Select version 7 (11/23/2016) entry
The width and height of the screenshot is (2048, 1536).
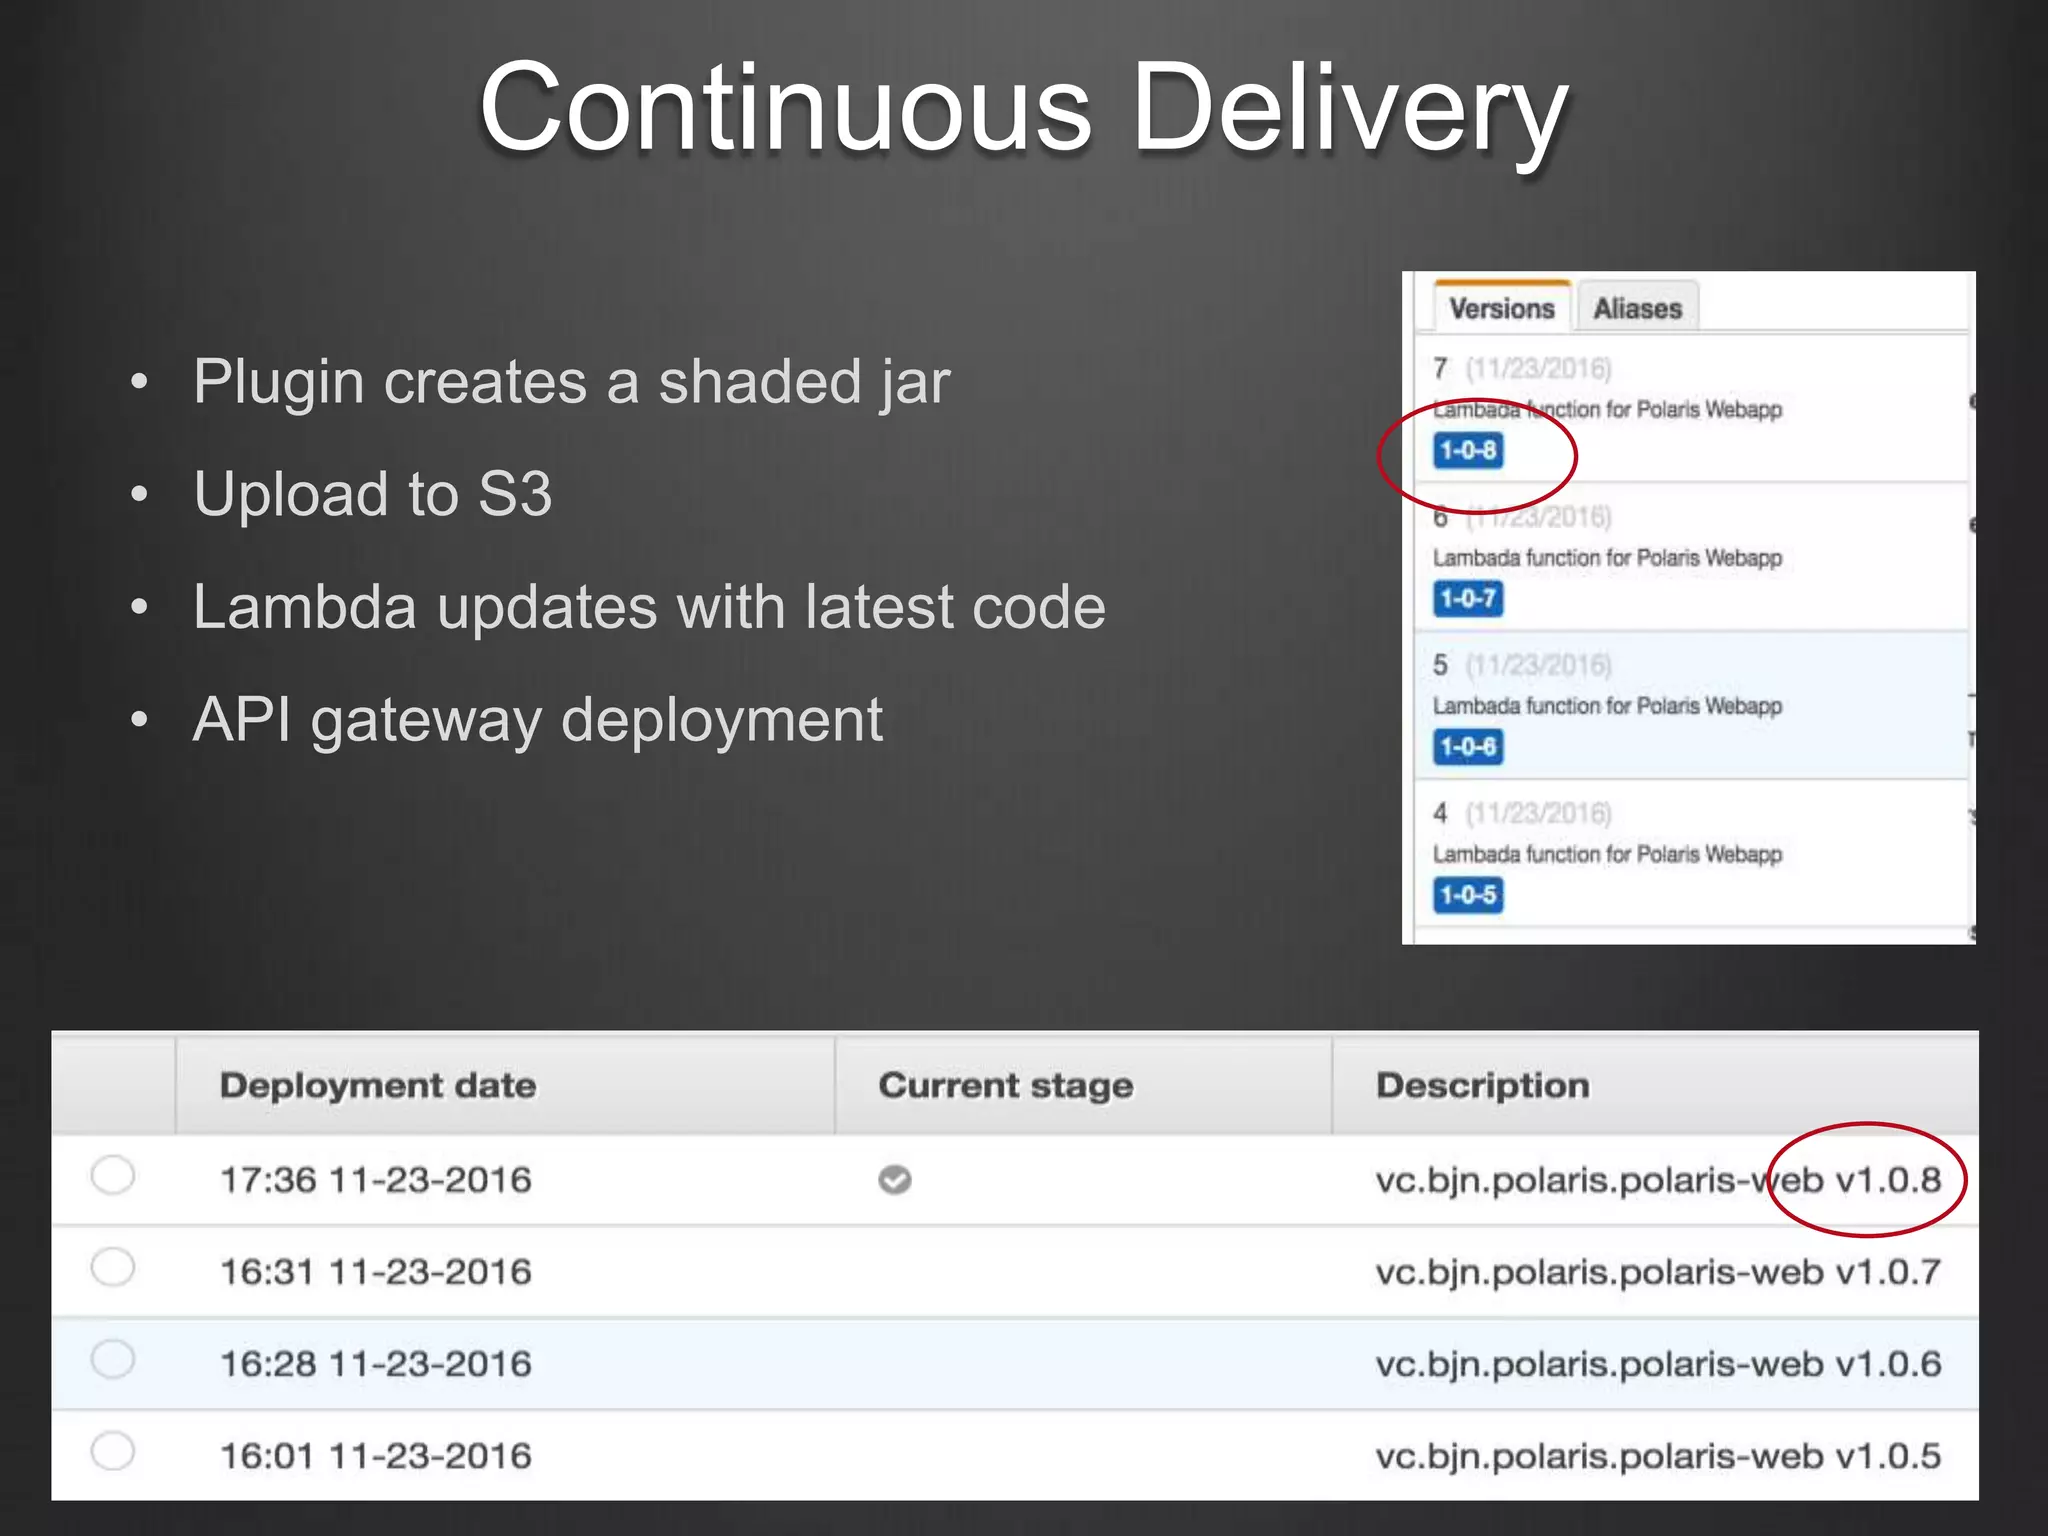(1692, 409)
